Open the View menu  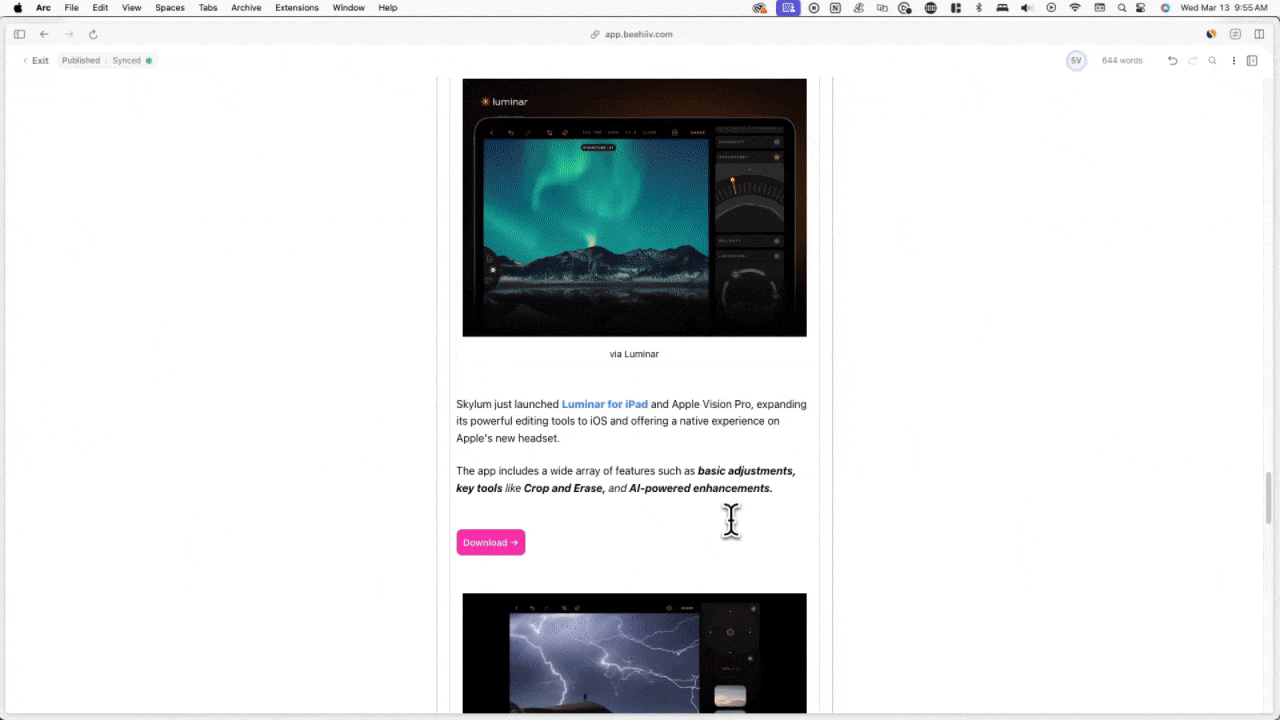click(x=132, y=8)
